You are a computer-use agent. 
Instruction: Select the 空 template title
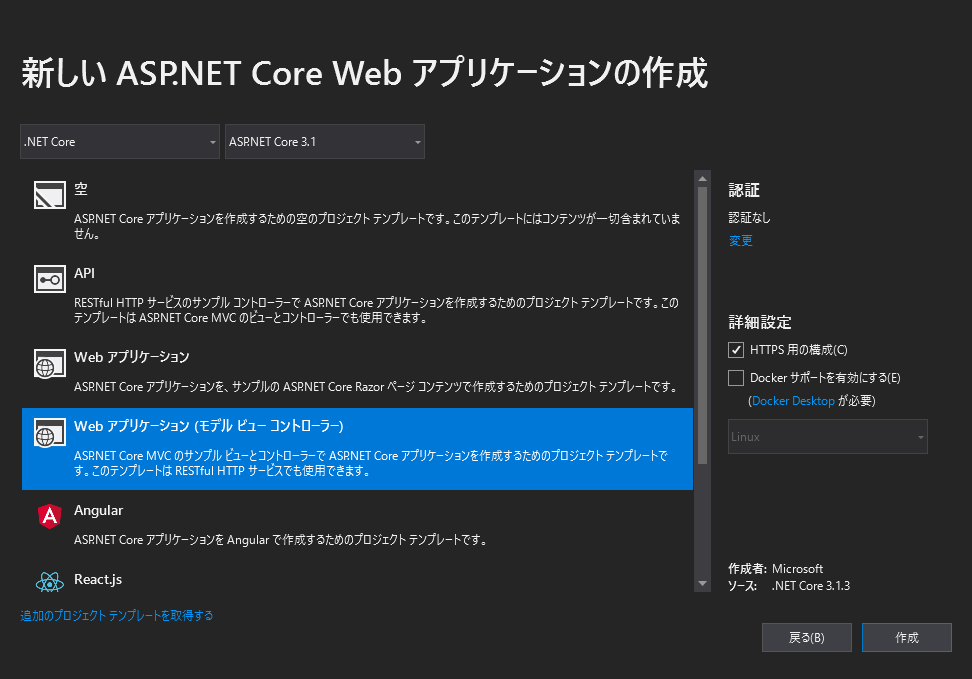tap(81, 189)
